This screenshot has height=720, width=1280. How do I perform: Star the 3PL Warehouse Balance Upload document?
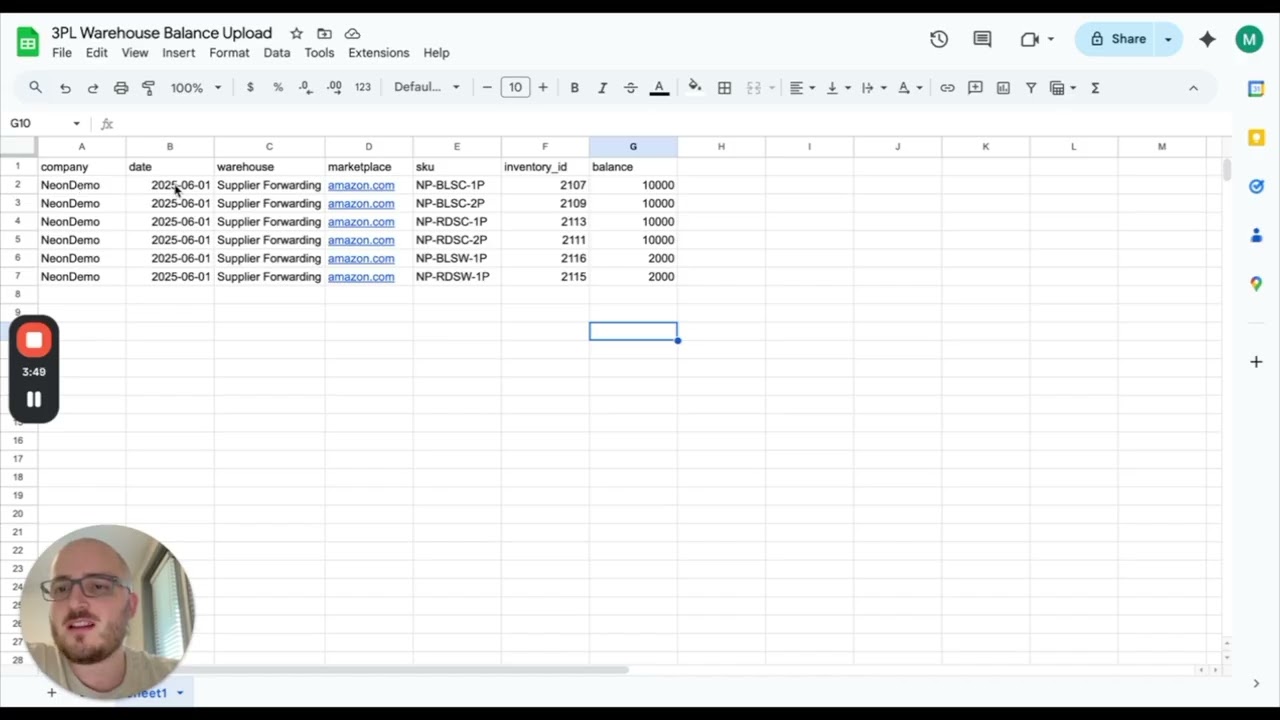tap(296, 34)
